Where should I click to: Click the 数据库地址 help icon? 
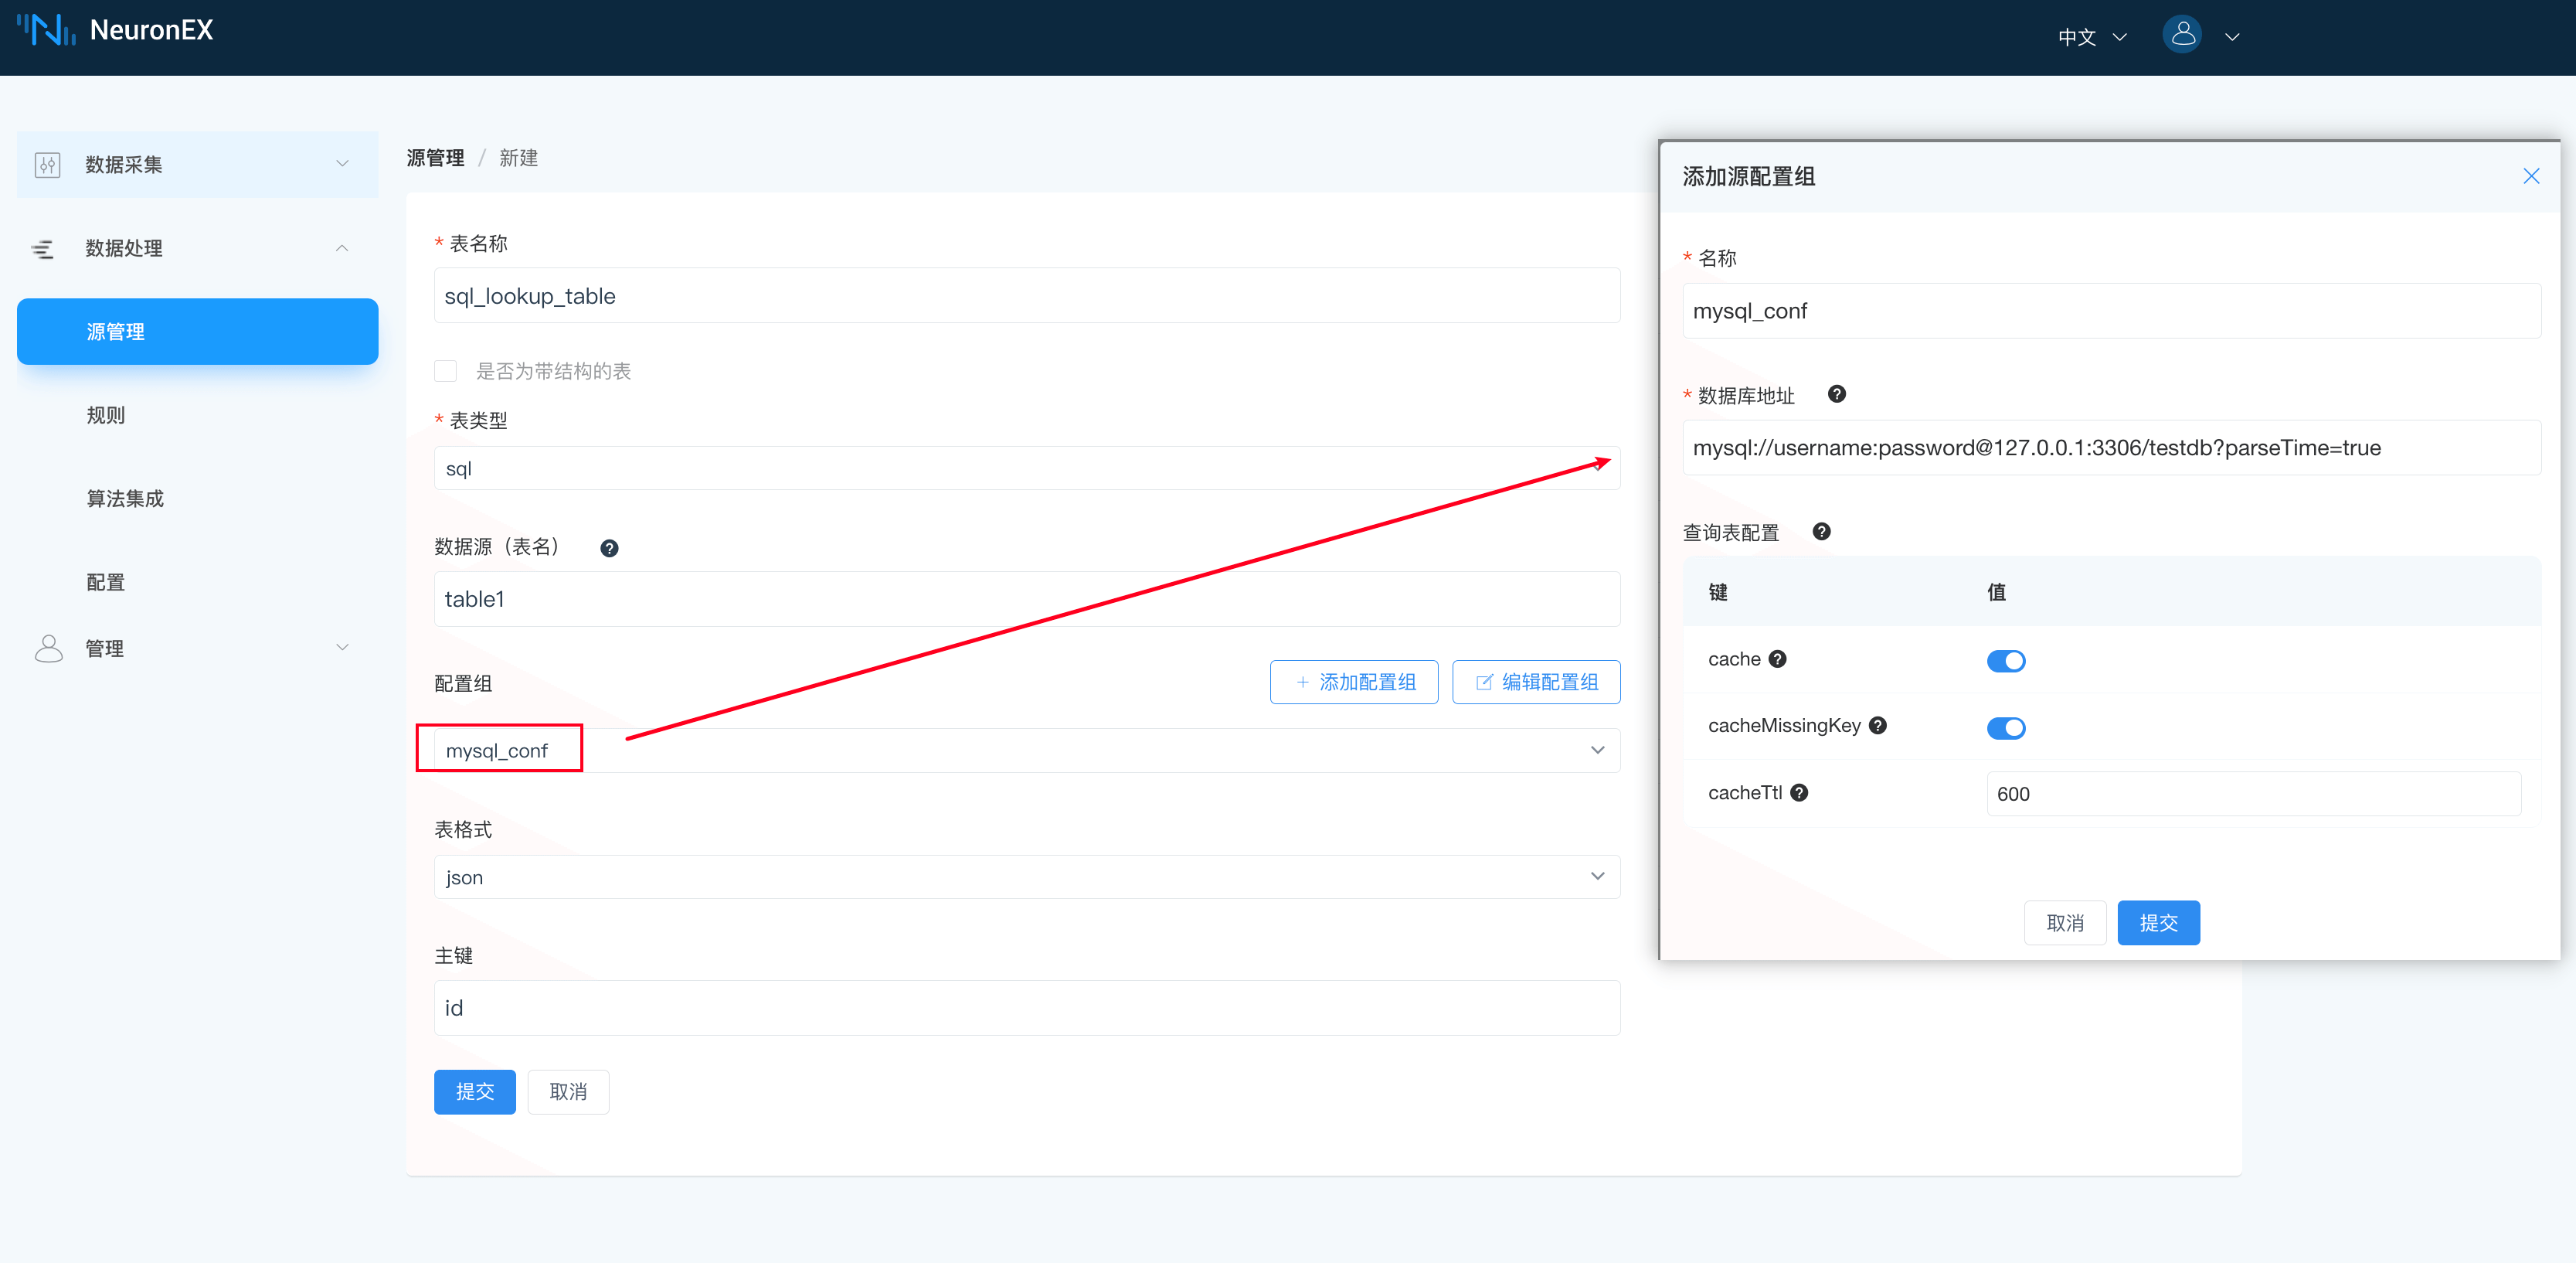click(1837, 394)
